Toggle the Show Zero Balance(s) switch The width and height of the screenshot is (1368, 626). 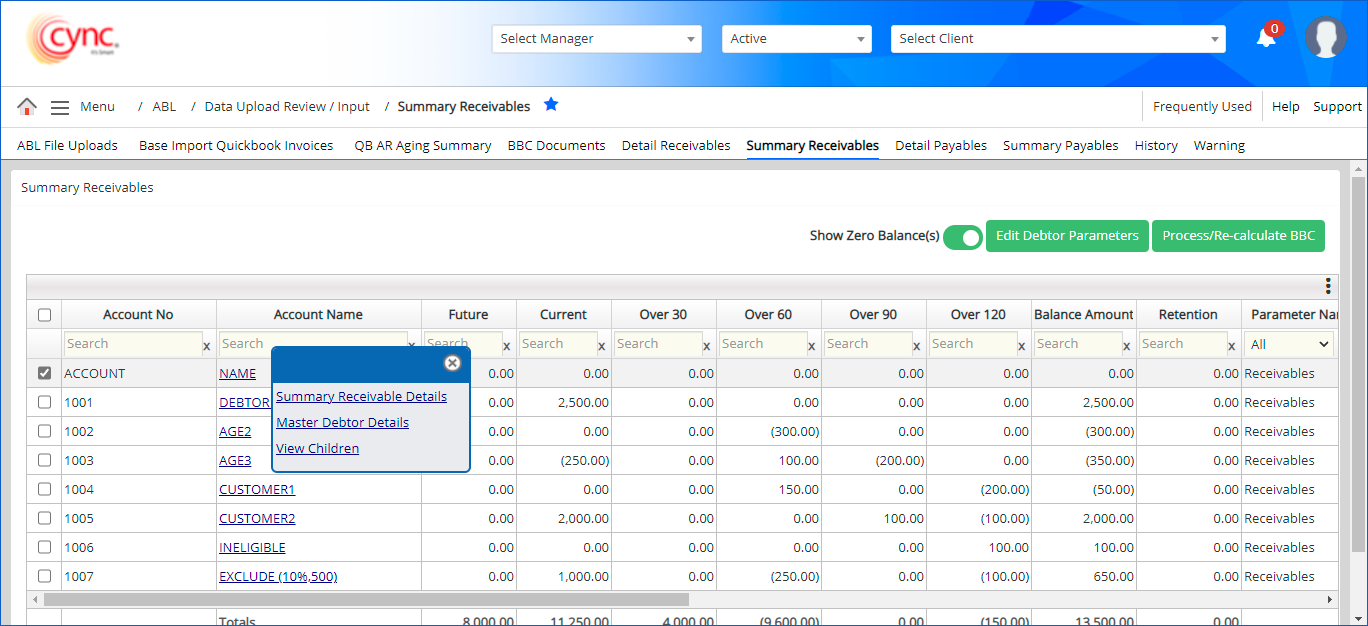click(962, 237)
